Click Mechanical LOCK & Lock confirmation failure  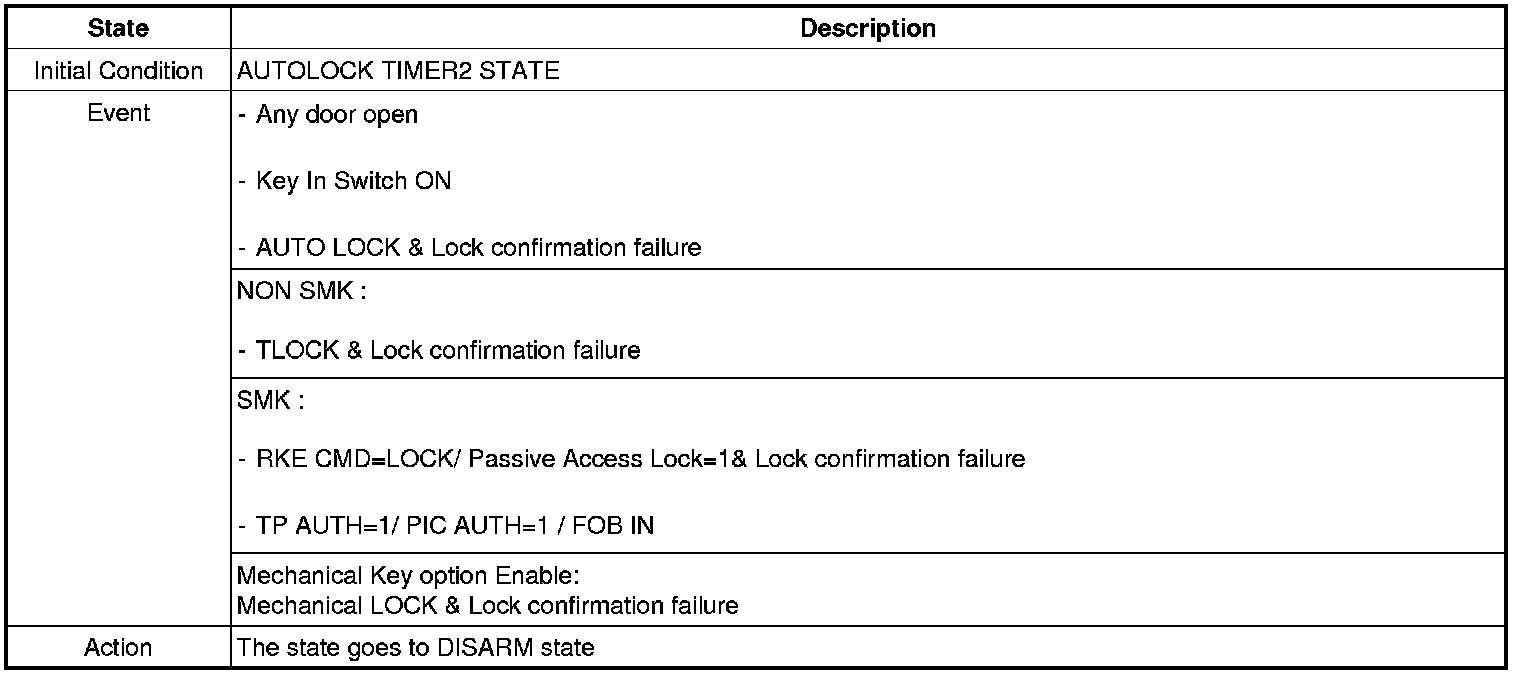coord(488,605)
